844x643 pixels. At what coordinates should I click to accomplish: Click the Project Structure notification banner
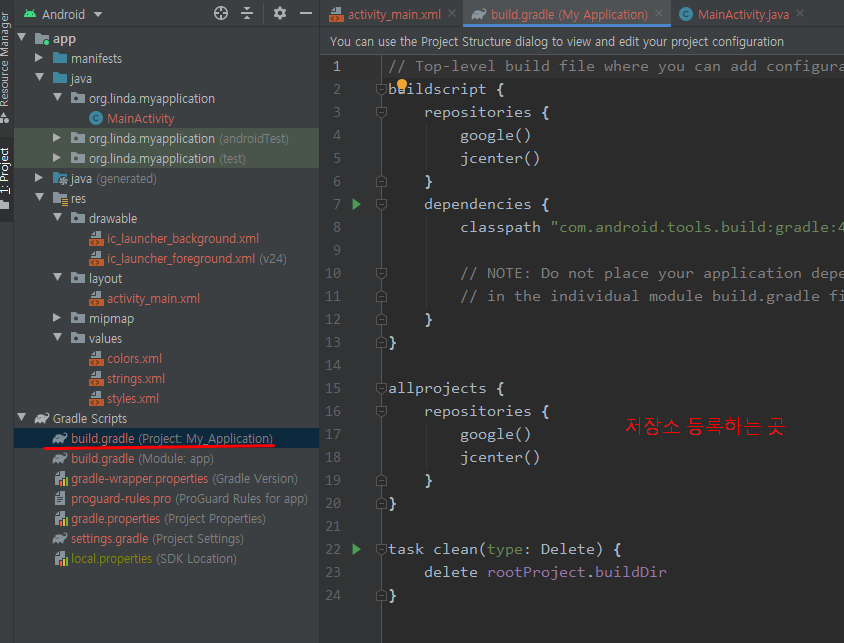coord(582,41)
